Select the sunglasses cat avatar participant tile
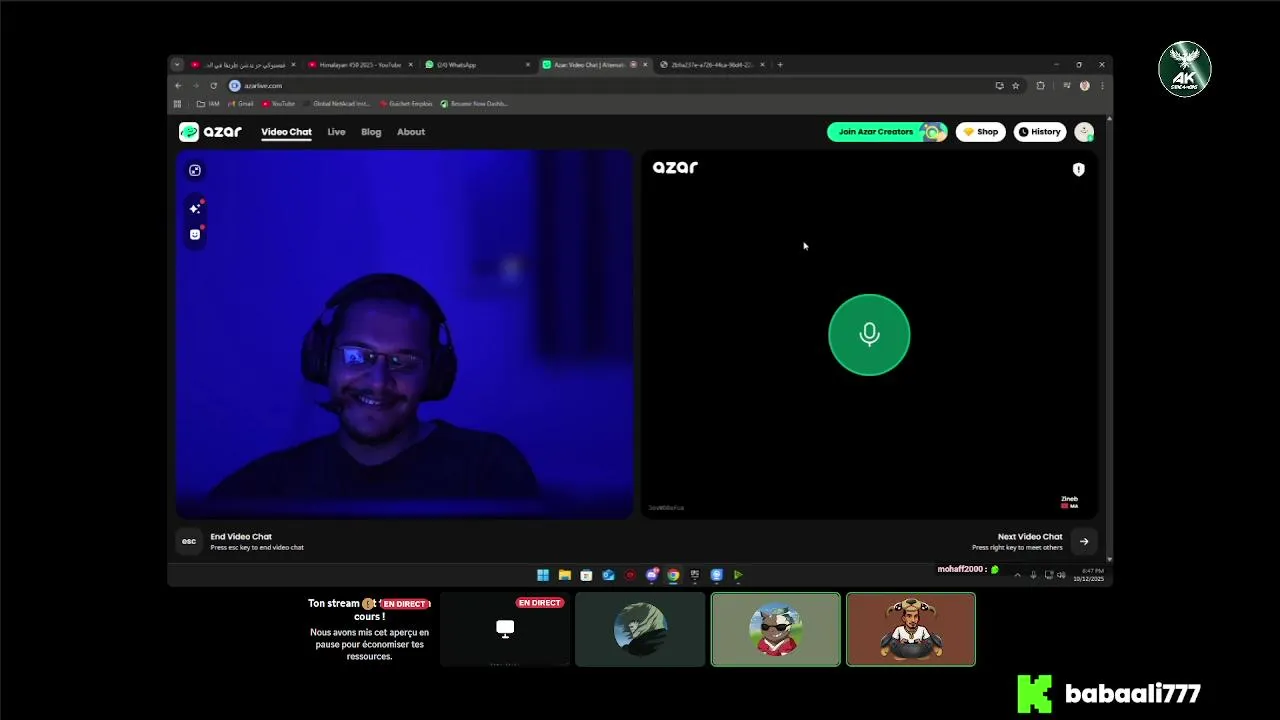Screen dimensions: 1280x720 [x=776, y=629]
